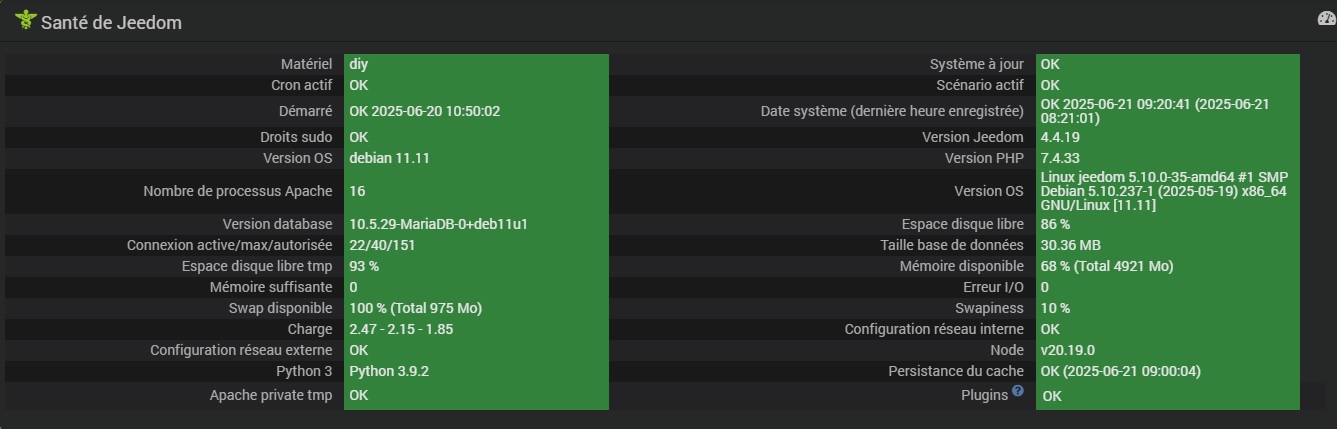The height and width of the screenshot is (429, 1337).
Task: Select the Version PHP value 7.4.33
Action: [x=1061, y=158]
